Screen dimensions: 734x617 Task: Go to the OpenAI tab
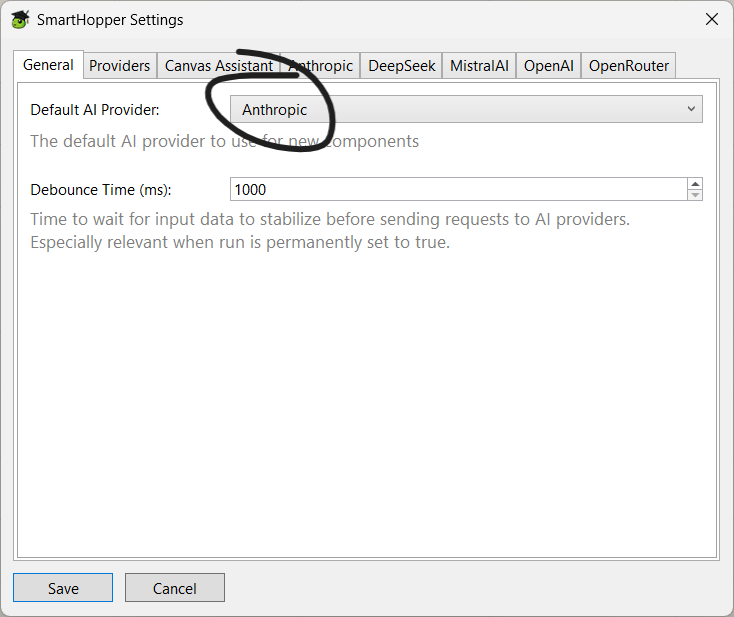pyautogui.click(x=549, y=66)
